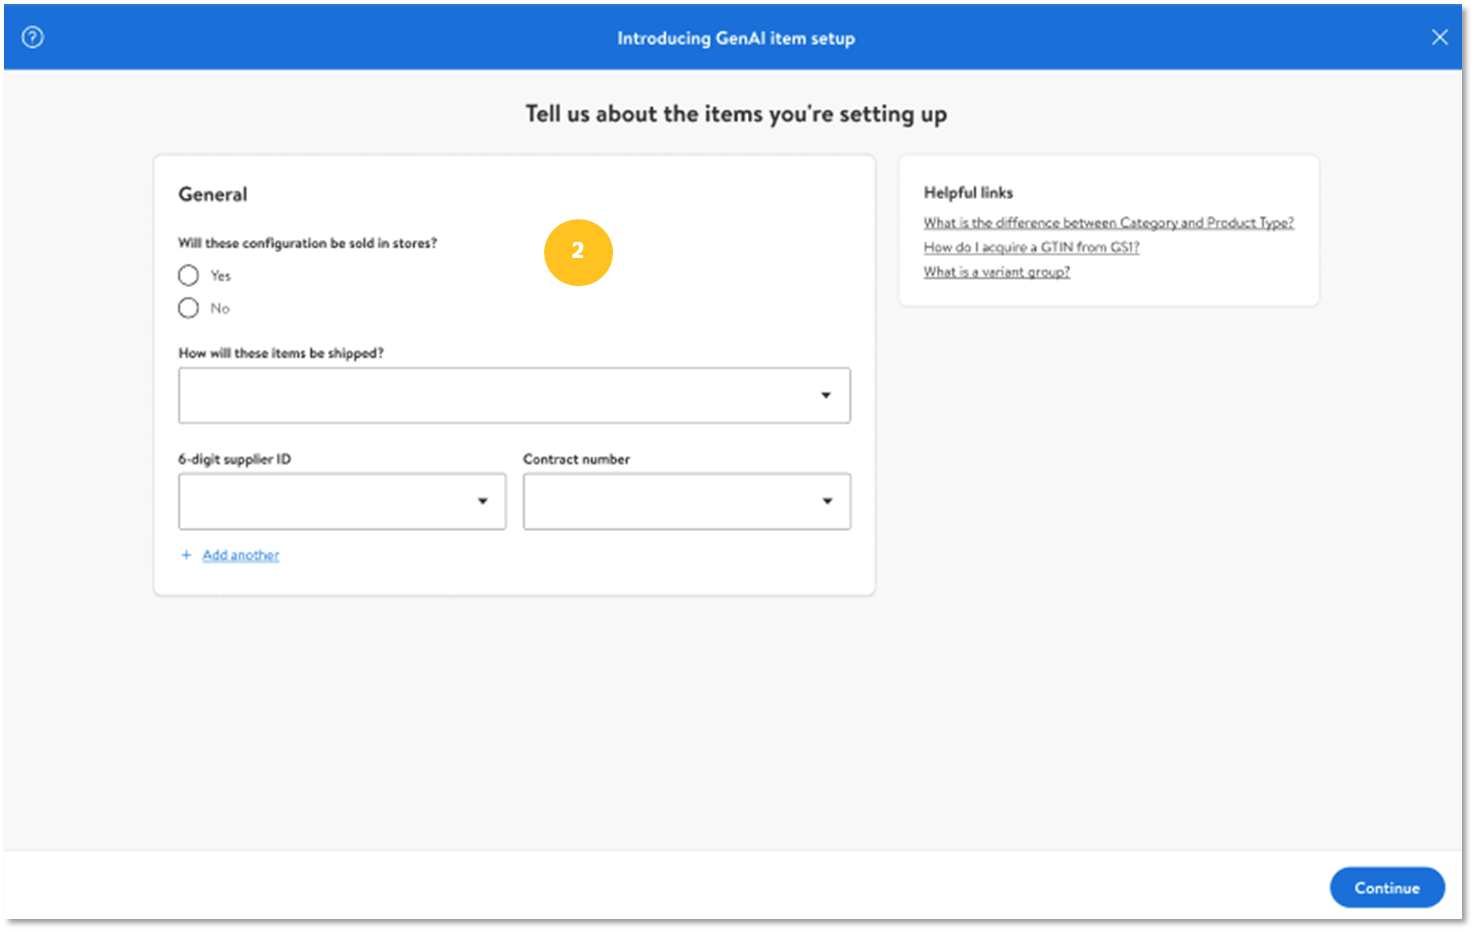Image resolution: width=1475 pixels, height=932 pixels.
Task: Click the "Yes" option label text
Action: click(x=221, y=276)
